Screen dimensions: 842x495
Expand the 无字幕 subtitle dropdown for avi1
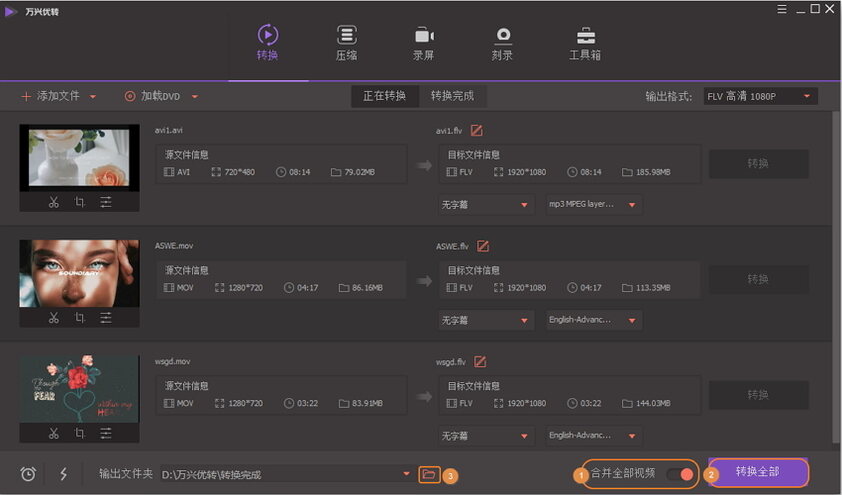coord(484,205)
